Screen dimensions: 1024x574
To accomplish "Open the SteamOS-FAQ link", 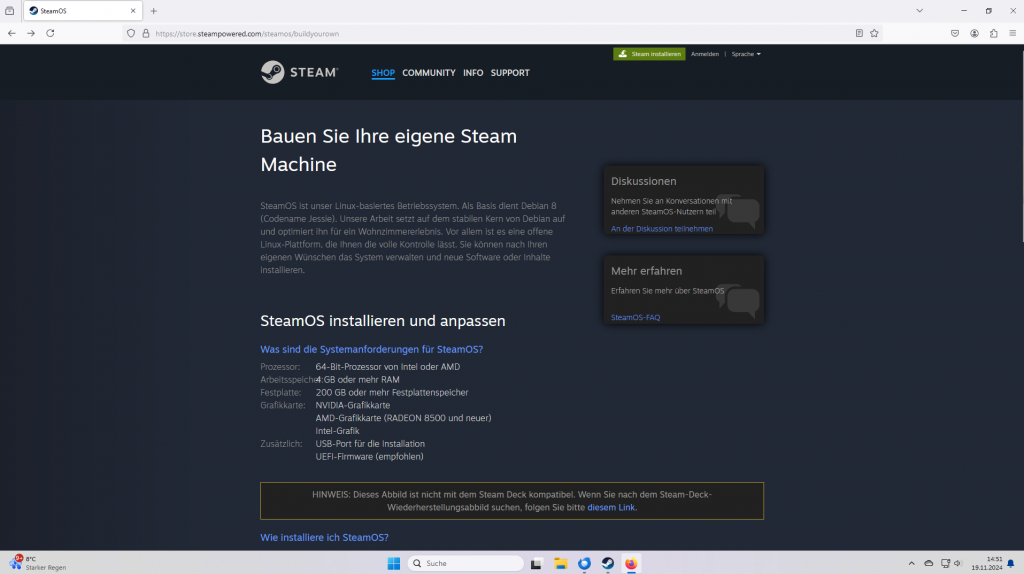I will tap(635, 317).
